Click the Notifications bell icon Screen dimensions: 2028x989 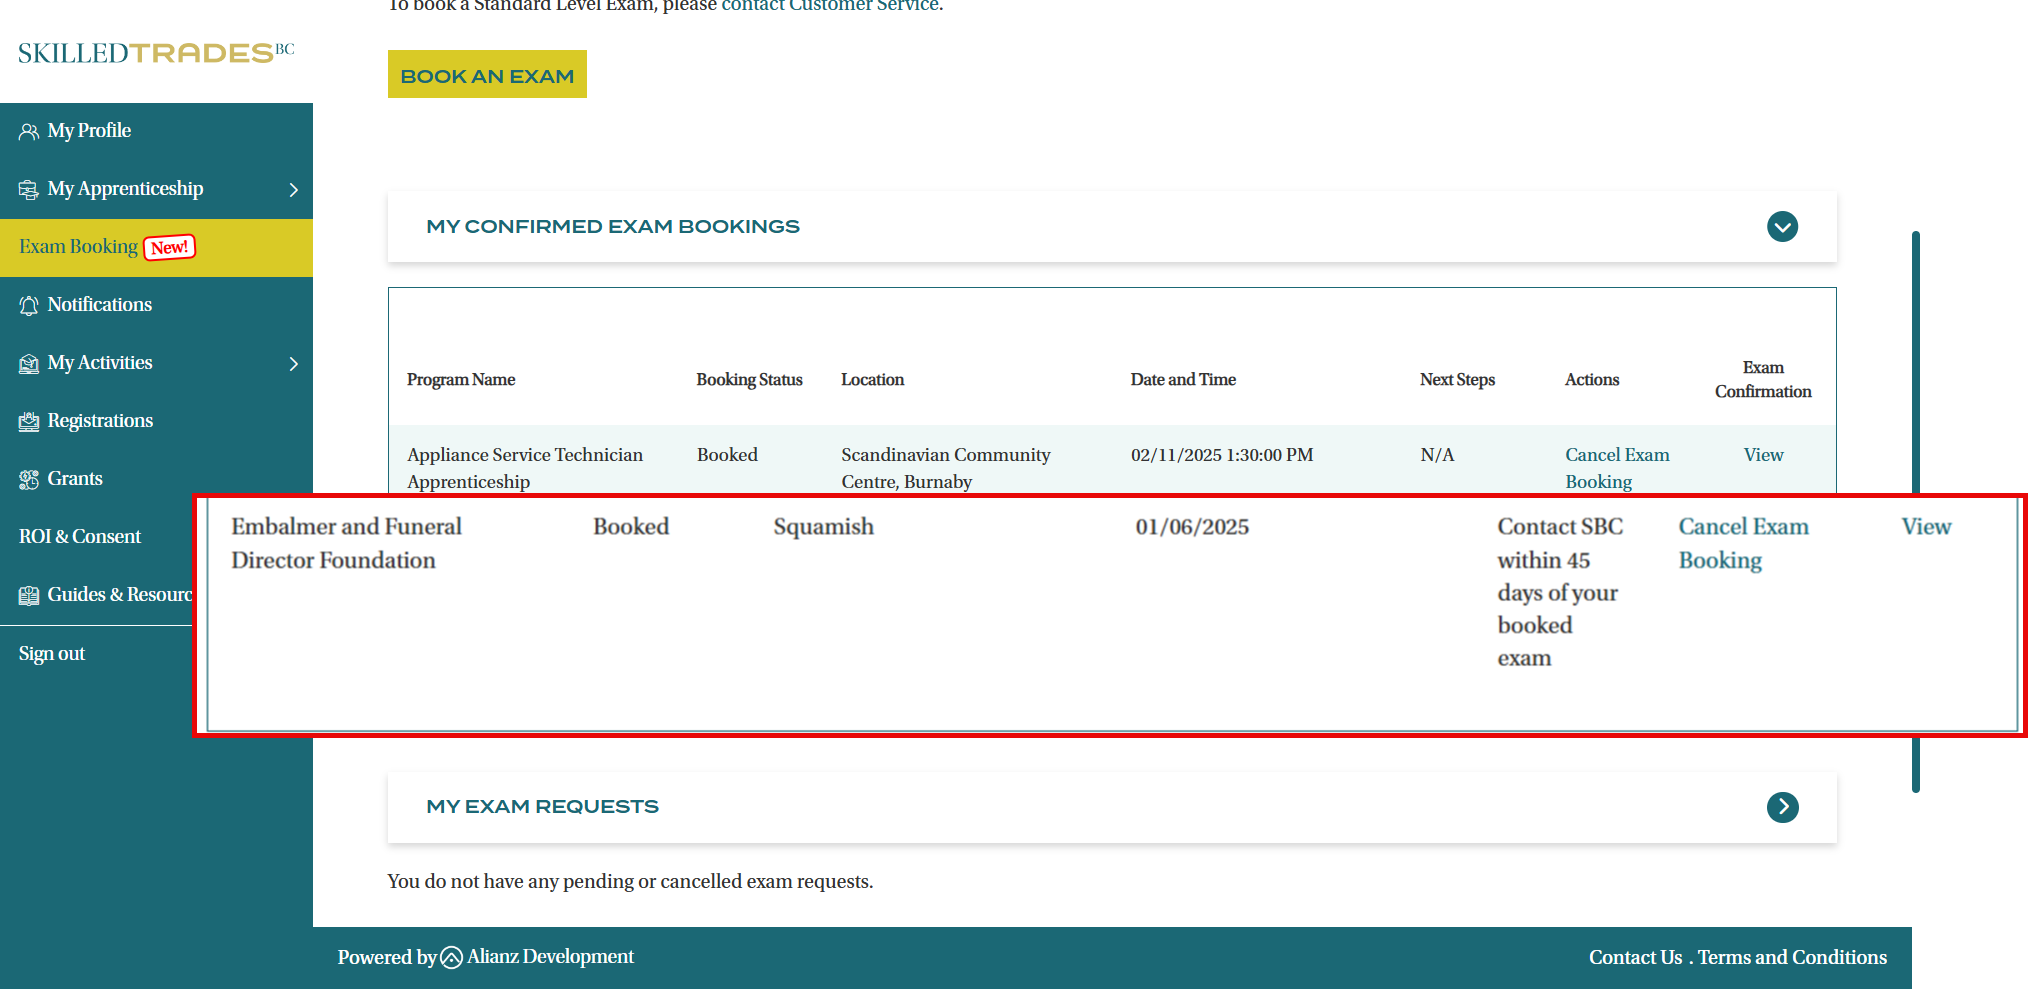28,306
